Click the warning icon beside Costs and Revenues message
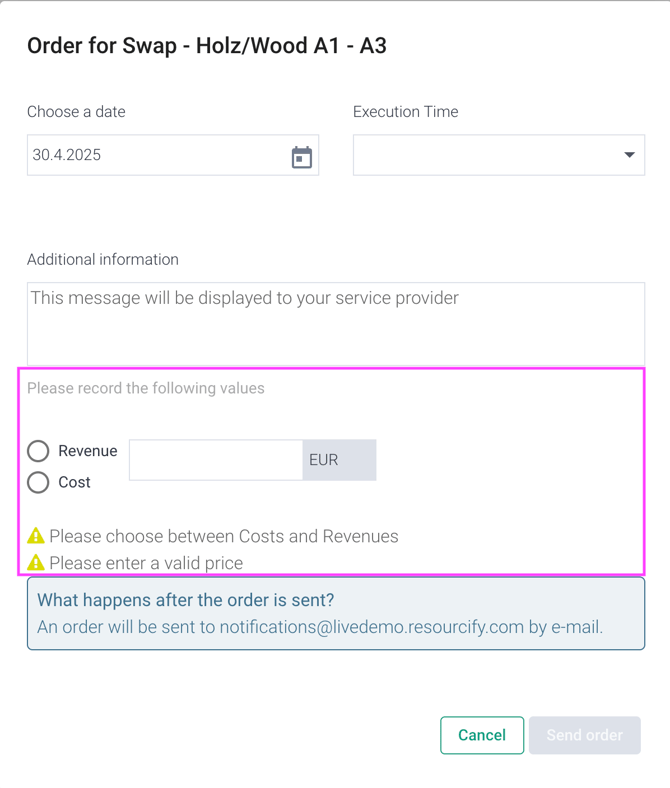The image size is (670, 788). [x=36, y=536]
